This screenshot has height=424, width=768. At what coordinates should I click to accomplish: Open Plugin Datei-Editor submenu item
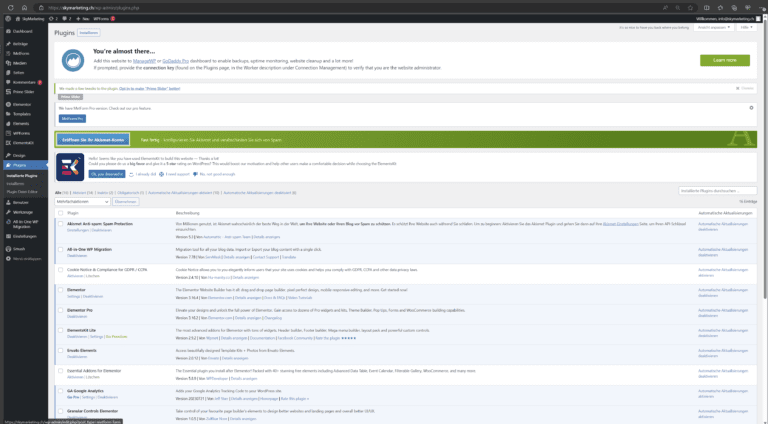(22, 192)
